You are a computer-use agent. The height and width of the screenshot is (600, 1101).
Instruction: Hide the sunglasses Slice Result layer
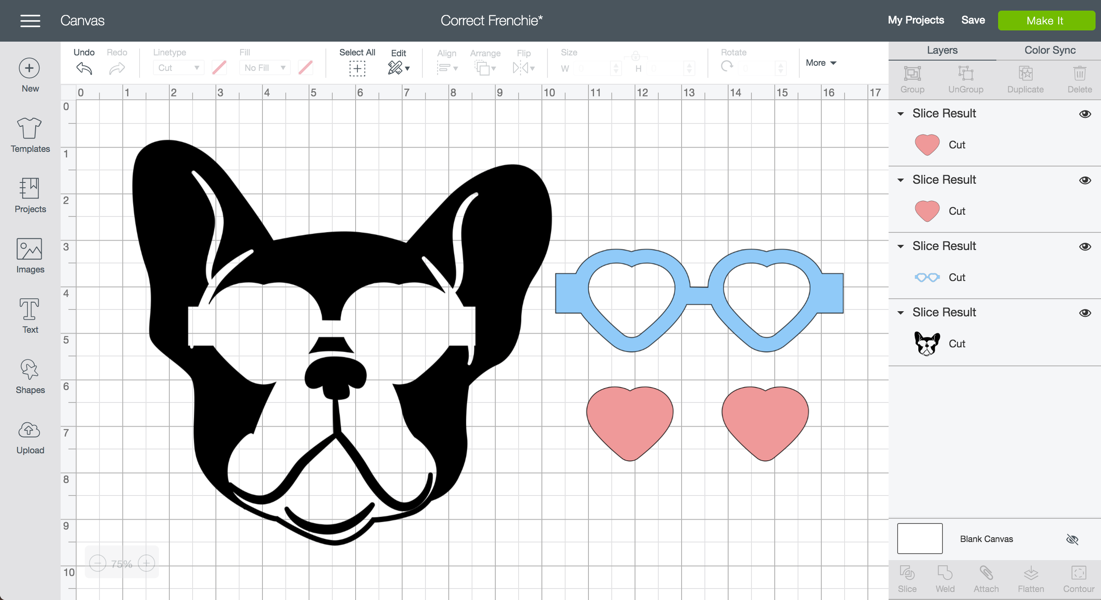click(x=1084, y=247)
